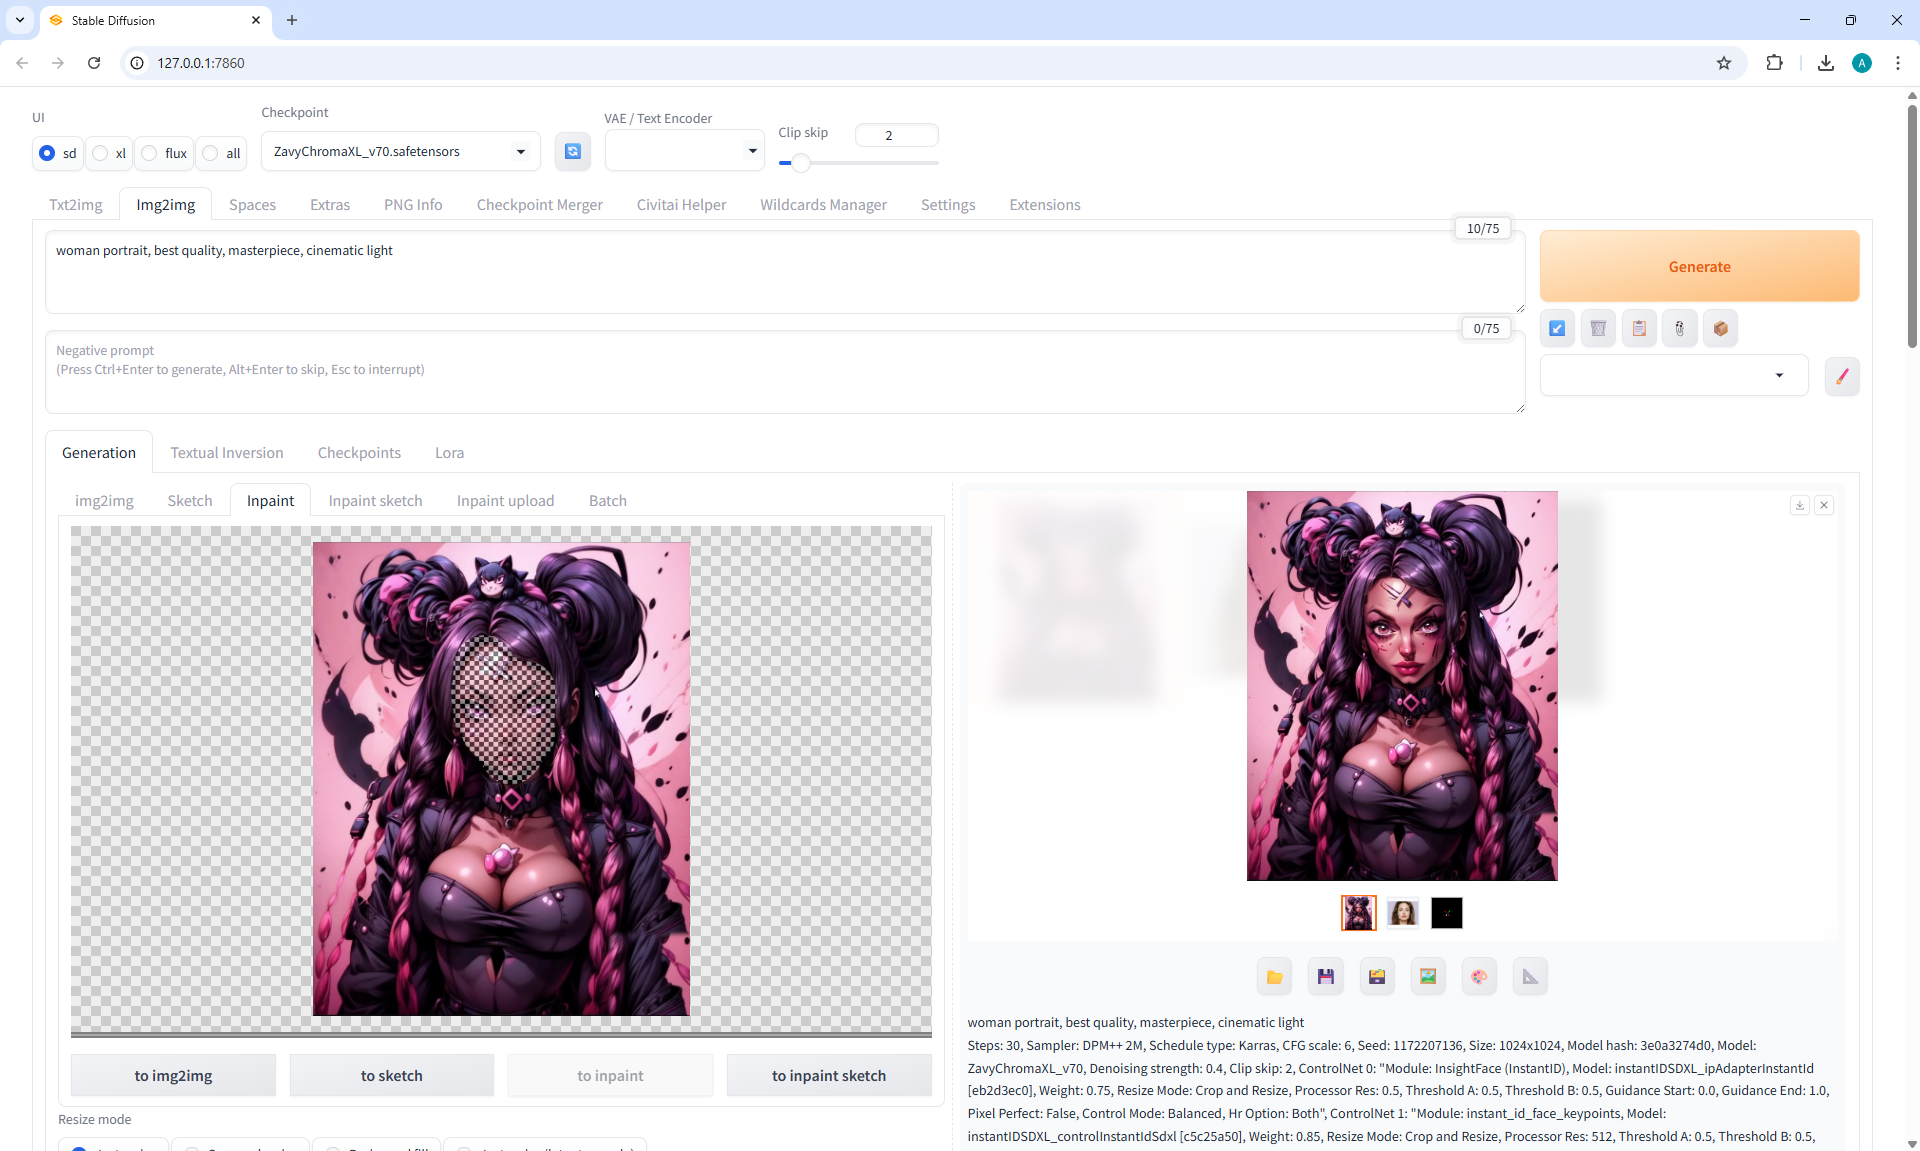This screenshot has height=1151, width=1920.
Task: Click the clipboard paste styles icon
Action: (1639, 328)
